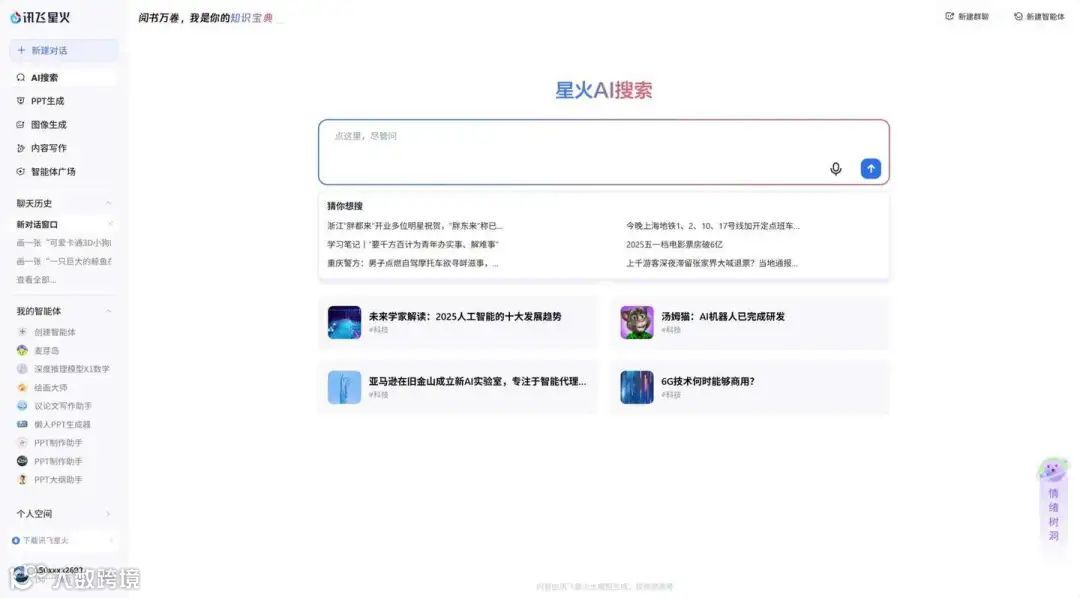Click the PPT生成 icon
This screenshot has height=598, width=1080.
[21, 101]
